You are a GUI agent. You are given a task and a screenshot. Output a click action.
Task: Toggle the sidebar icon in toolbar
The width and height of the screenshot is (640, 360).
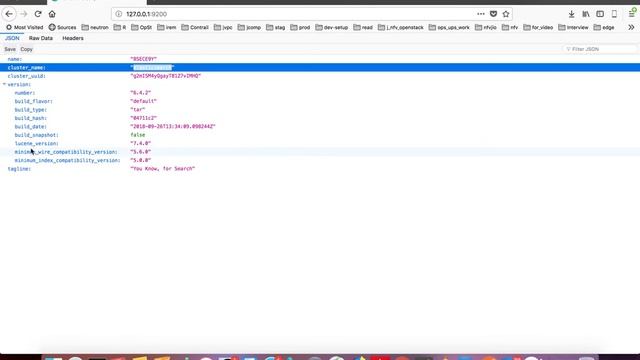click(x=600, y=14)
